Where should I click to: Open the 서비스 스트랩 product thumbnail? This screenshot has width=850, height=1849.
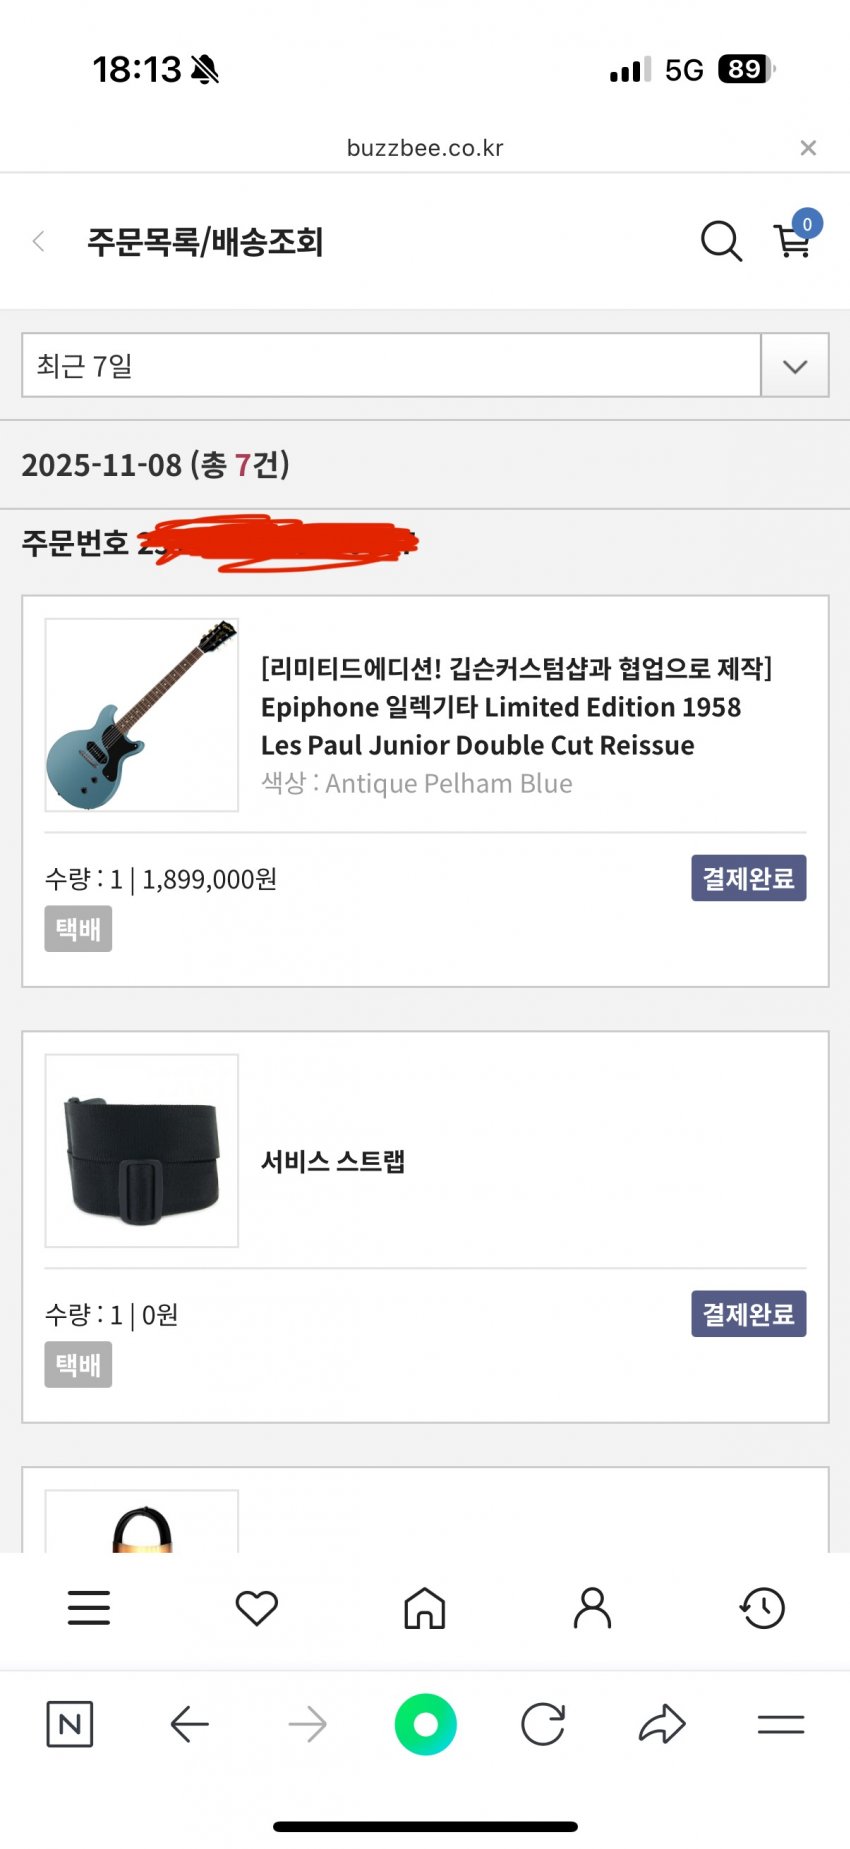tap(142, 1150)
